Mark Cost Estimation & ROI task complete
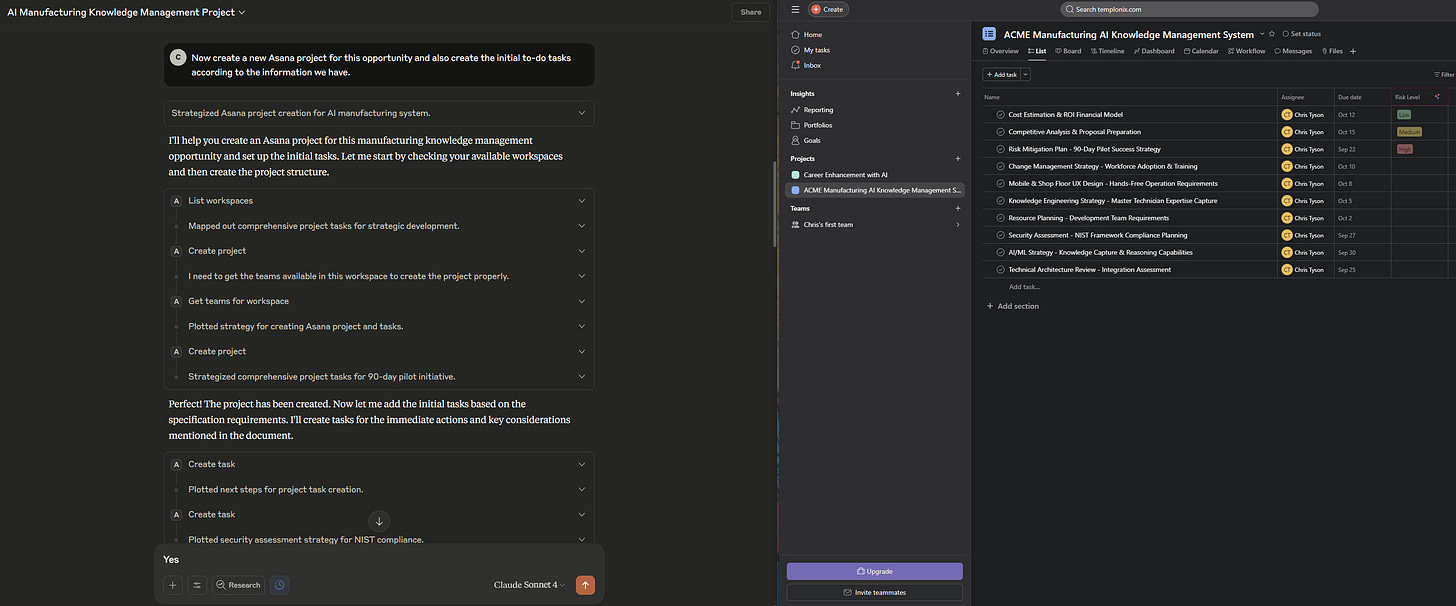1456x606 pixels. 1000,114
